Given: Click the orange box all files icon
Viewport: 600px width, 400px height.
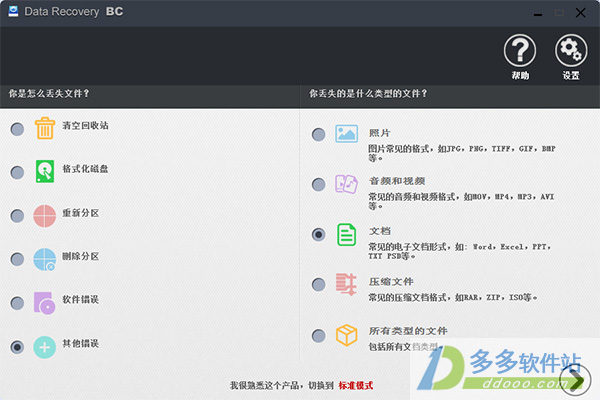Looking at the screenshot, I should tap(346, 335).
